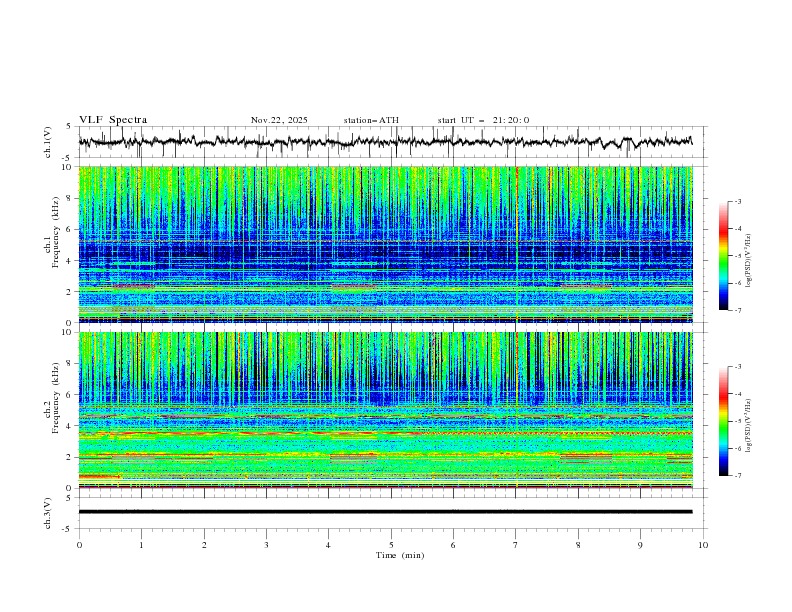This screenshot has height=612, width=792.
Task: Click the "Time (min)" axis label
Action: 400,555
